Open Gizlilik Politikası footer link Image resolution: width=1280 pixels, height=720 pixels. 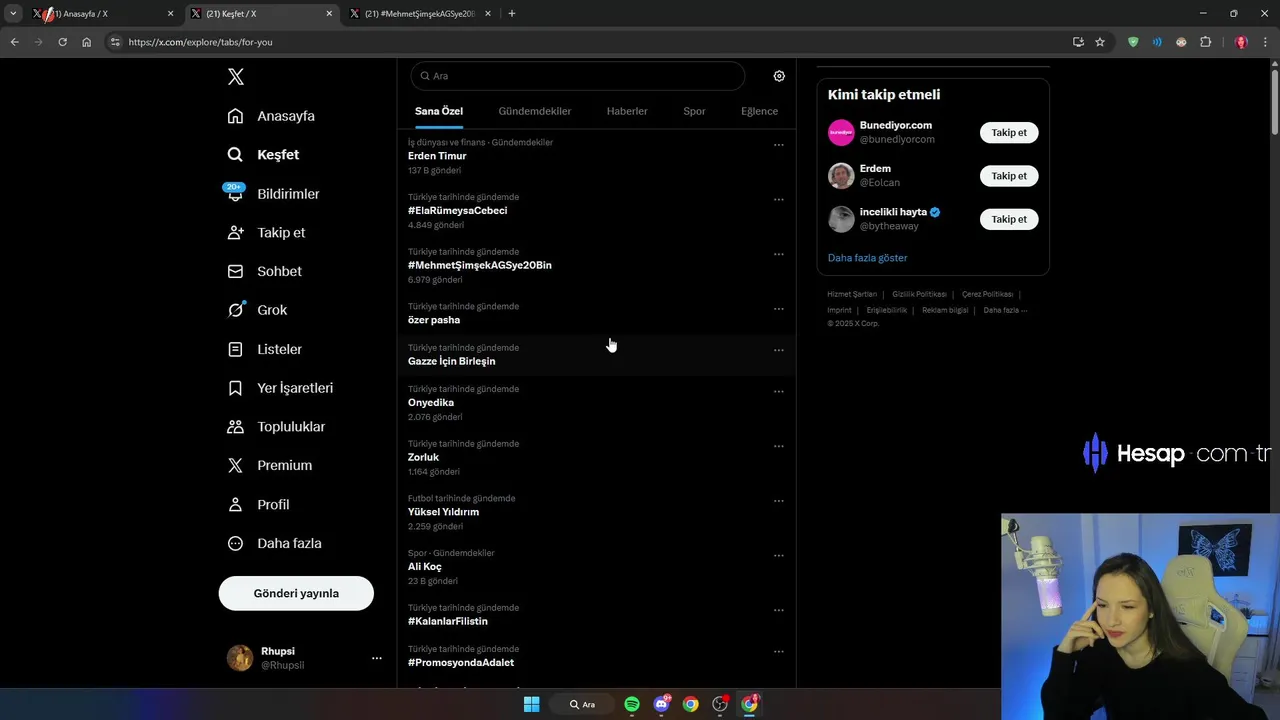point(919,294)
